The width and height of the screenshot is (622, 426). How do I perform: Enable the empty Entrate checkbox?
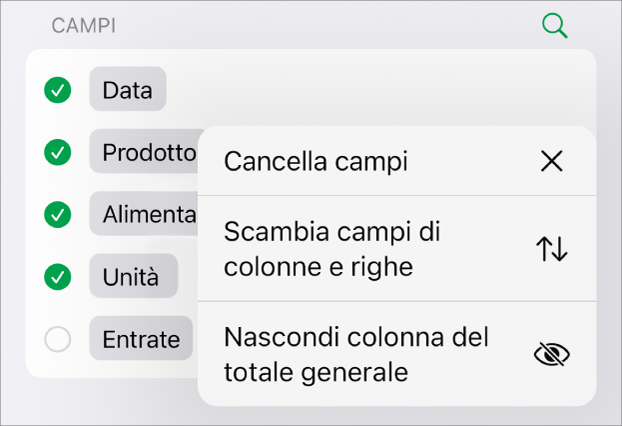click(58, 340)
